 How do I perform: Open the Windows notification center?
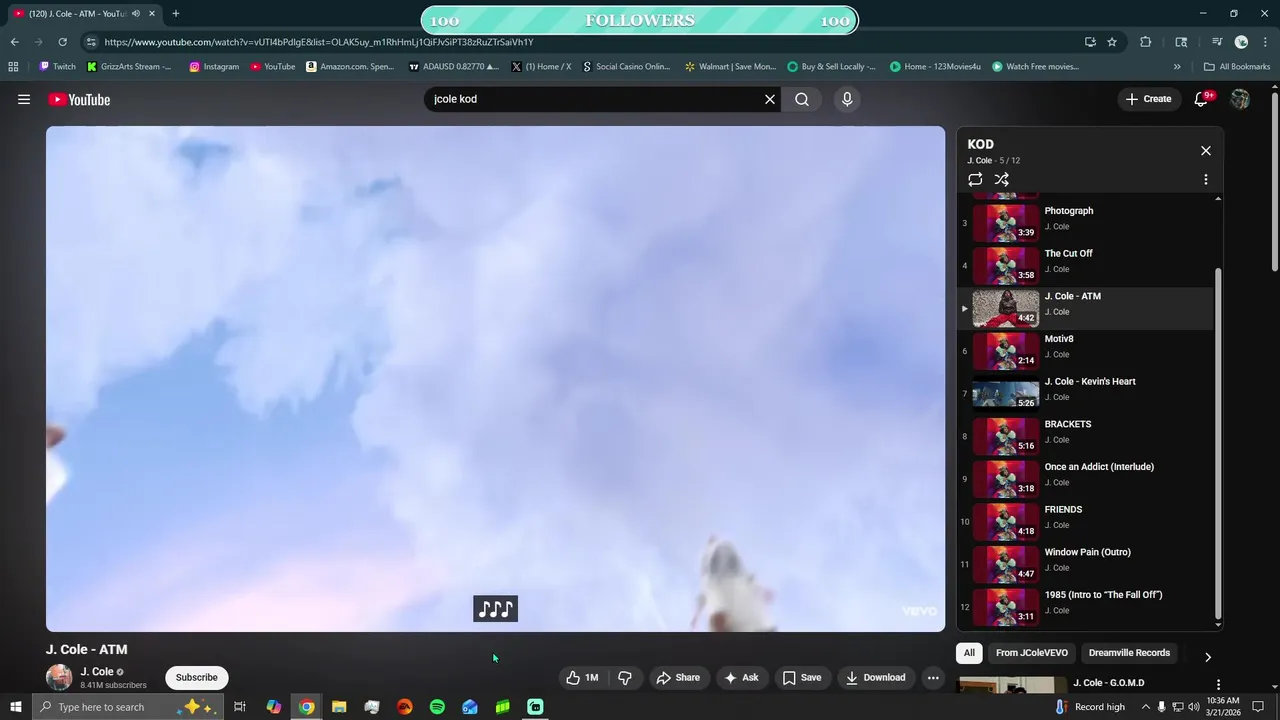[x=1258, y=707]
